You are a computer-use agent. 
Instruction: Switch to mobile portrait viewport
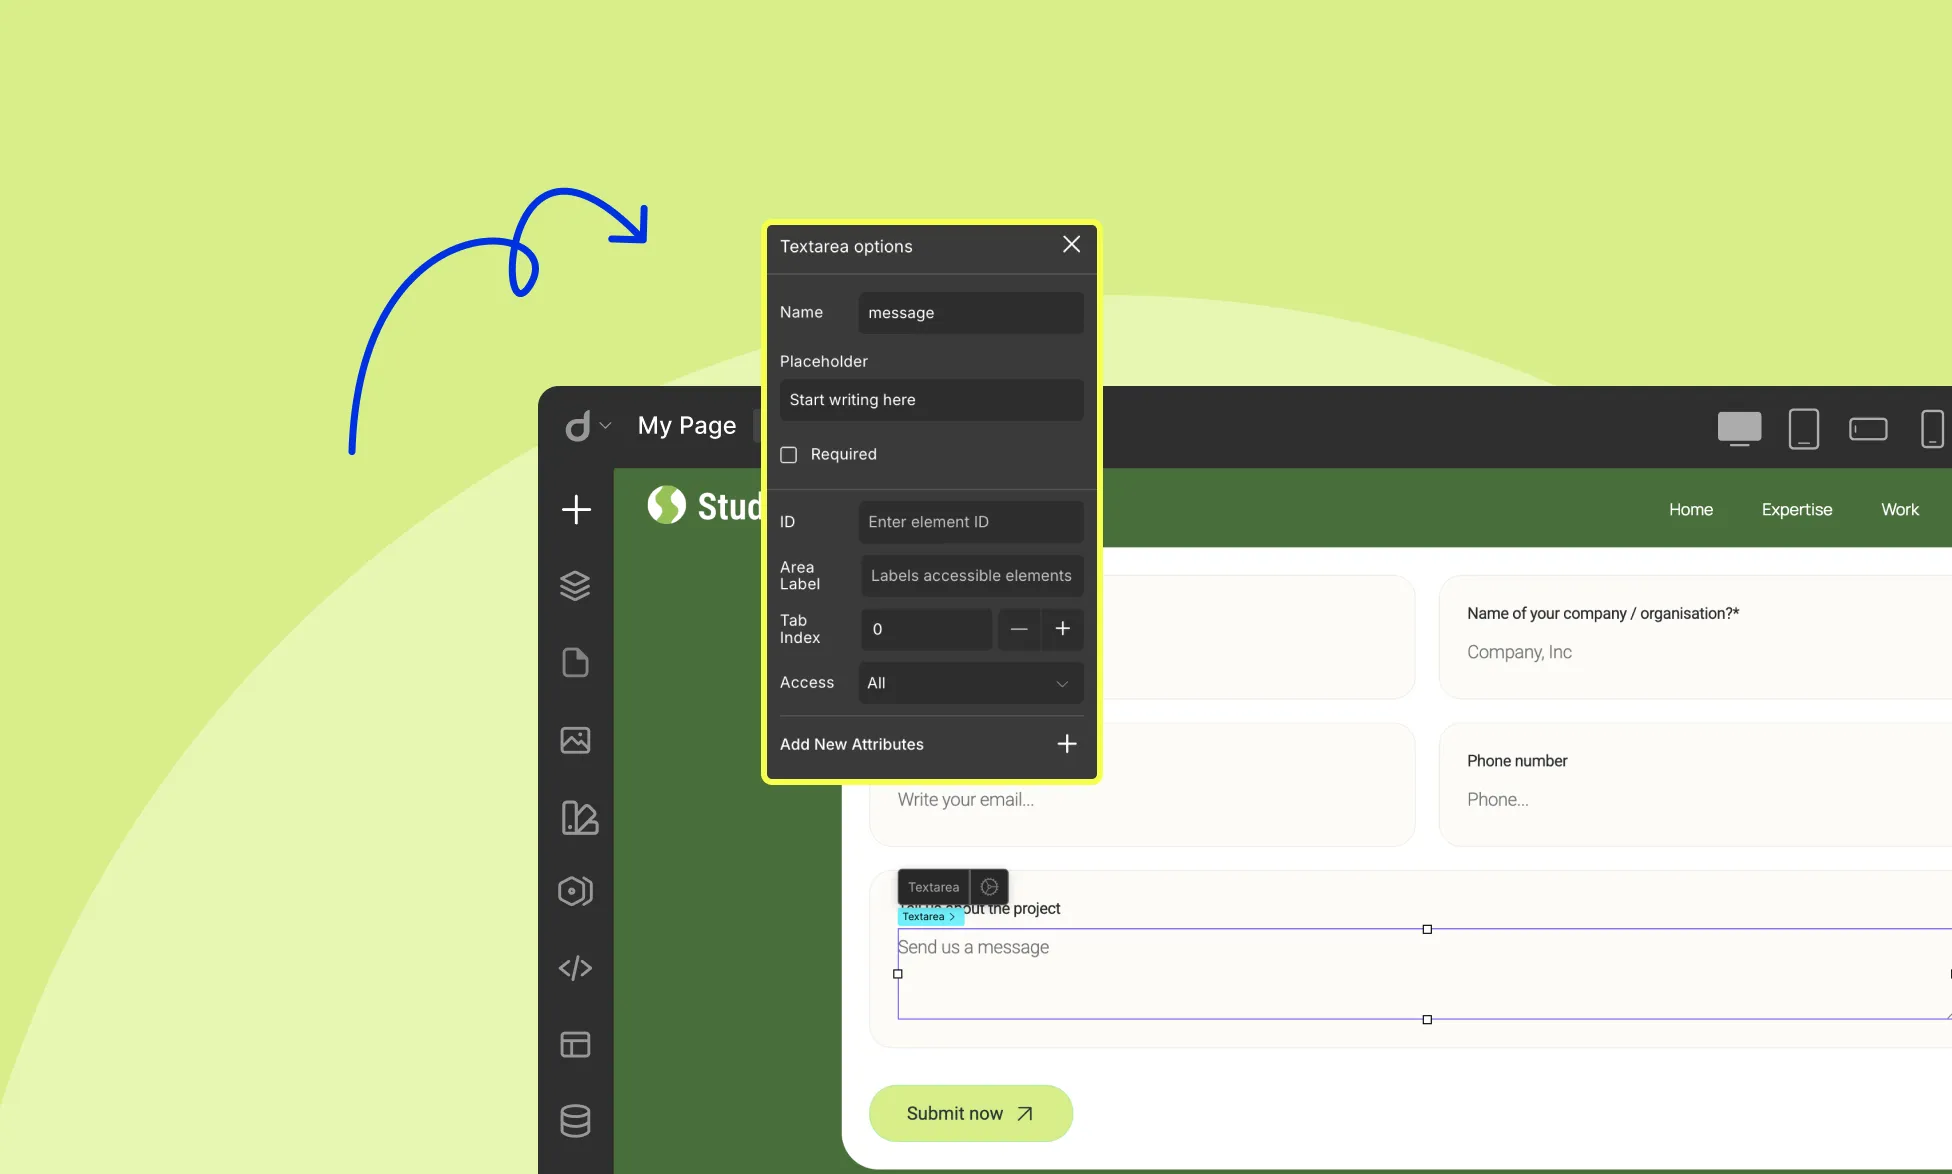tap(1932, 428)
